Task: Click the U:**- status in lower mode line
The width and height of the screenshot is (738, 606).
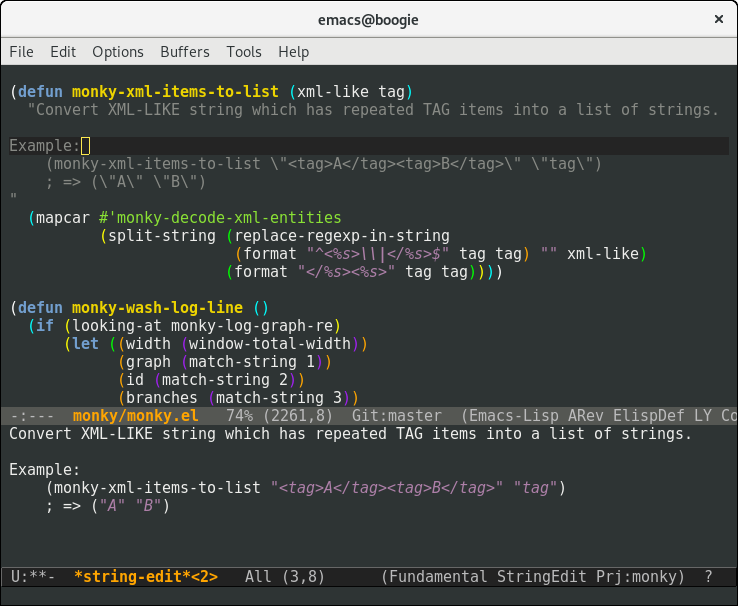Action: [32, 577]
